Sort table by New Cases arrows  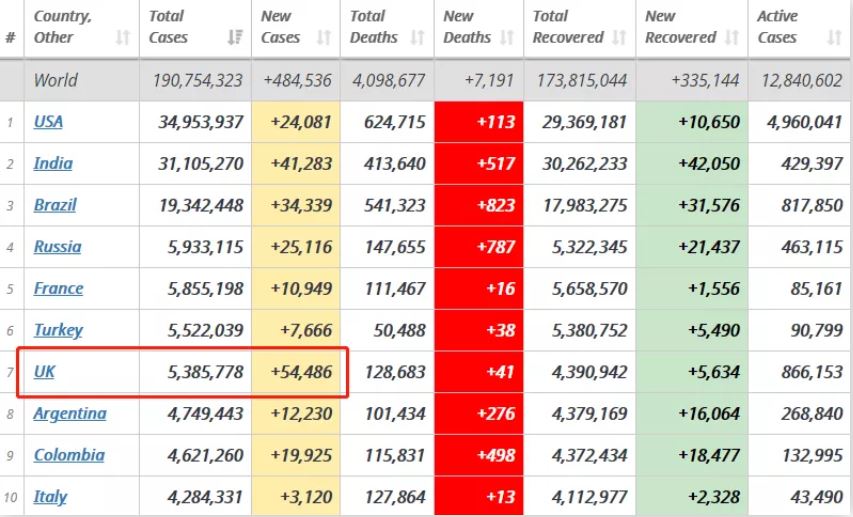pyautogui.click(x=324, y=38)
